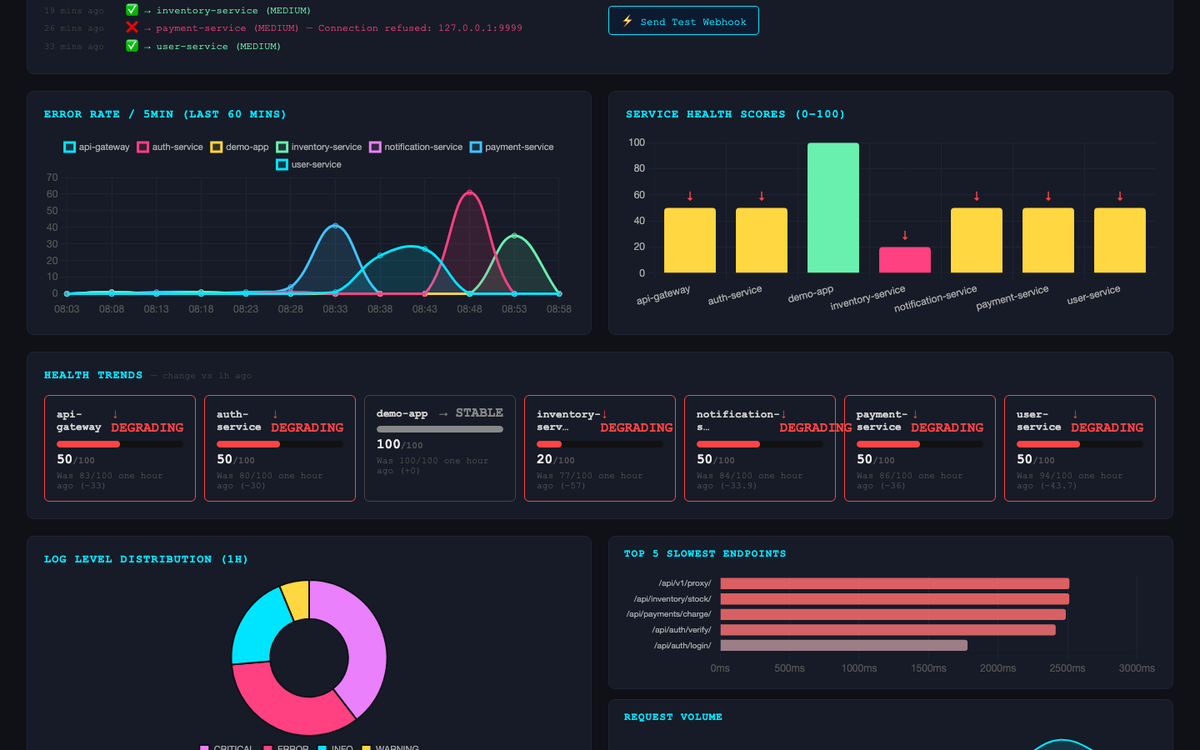
Task: Click DEGRADING label in auth-service card
Action: pos(307,428)
